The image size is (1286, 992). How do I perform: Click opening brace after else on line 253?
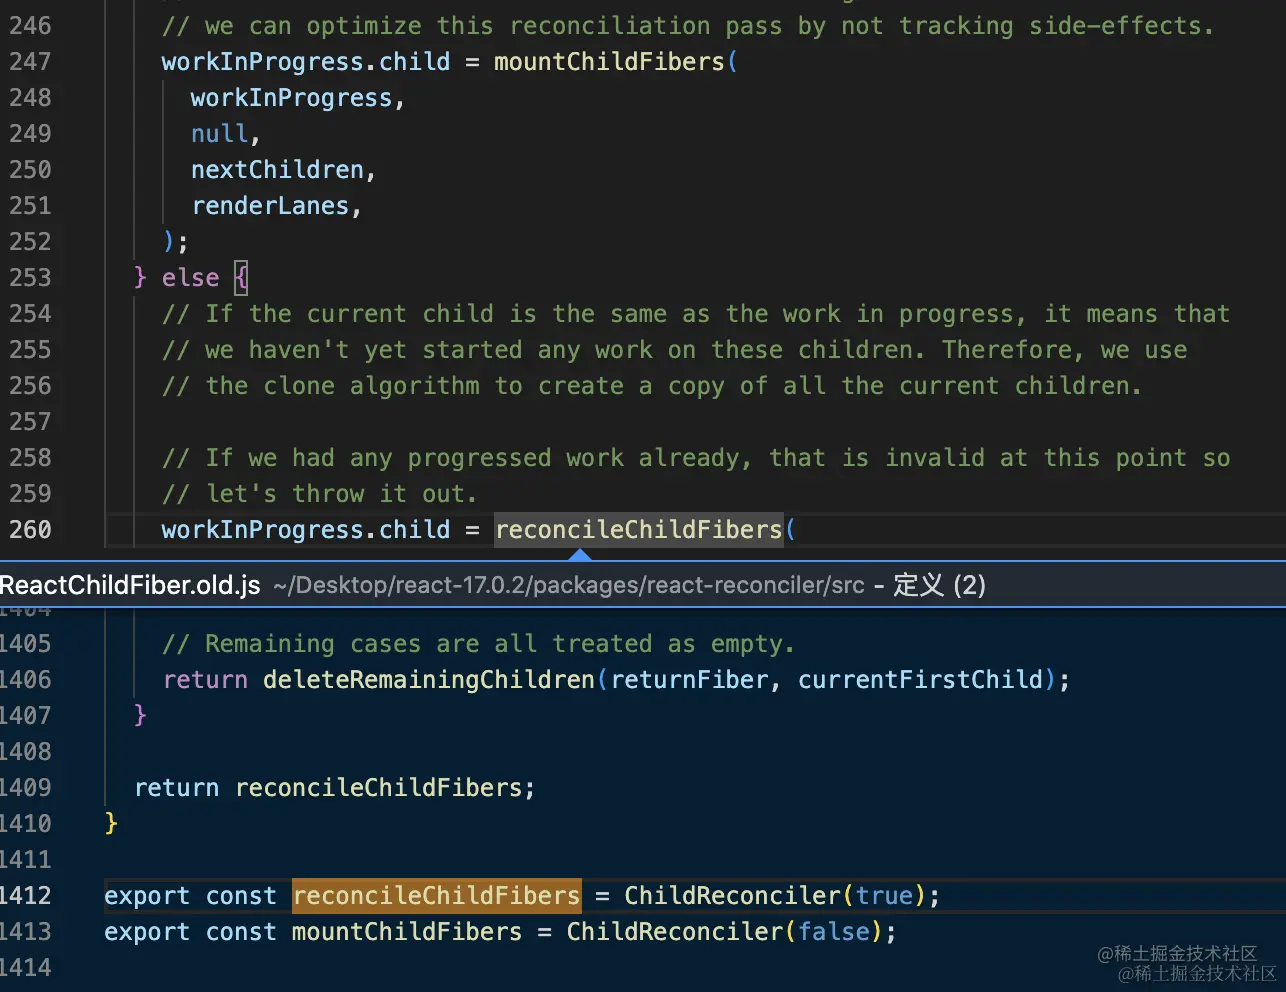pos(241,278)
